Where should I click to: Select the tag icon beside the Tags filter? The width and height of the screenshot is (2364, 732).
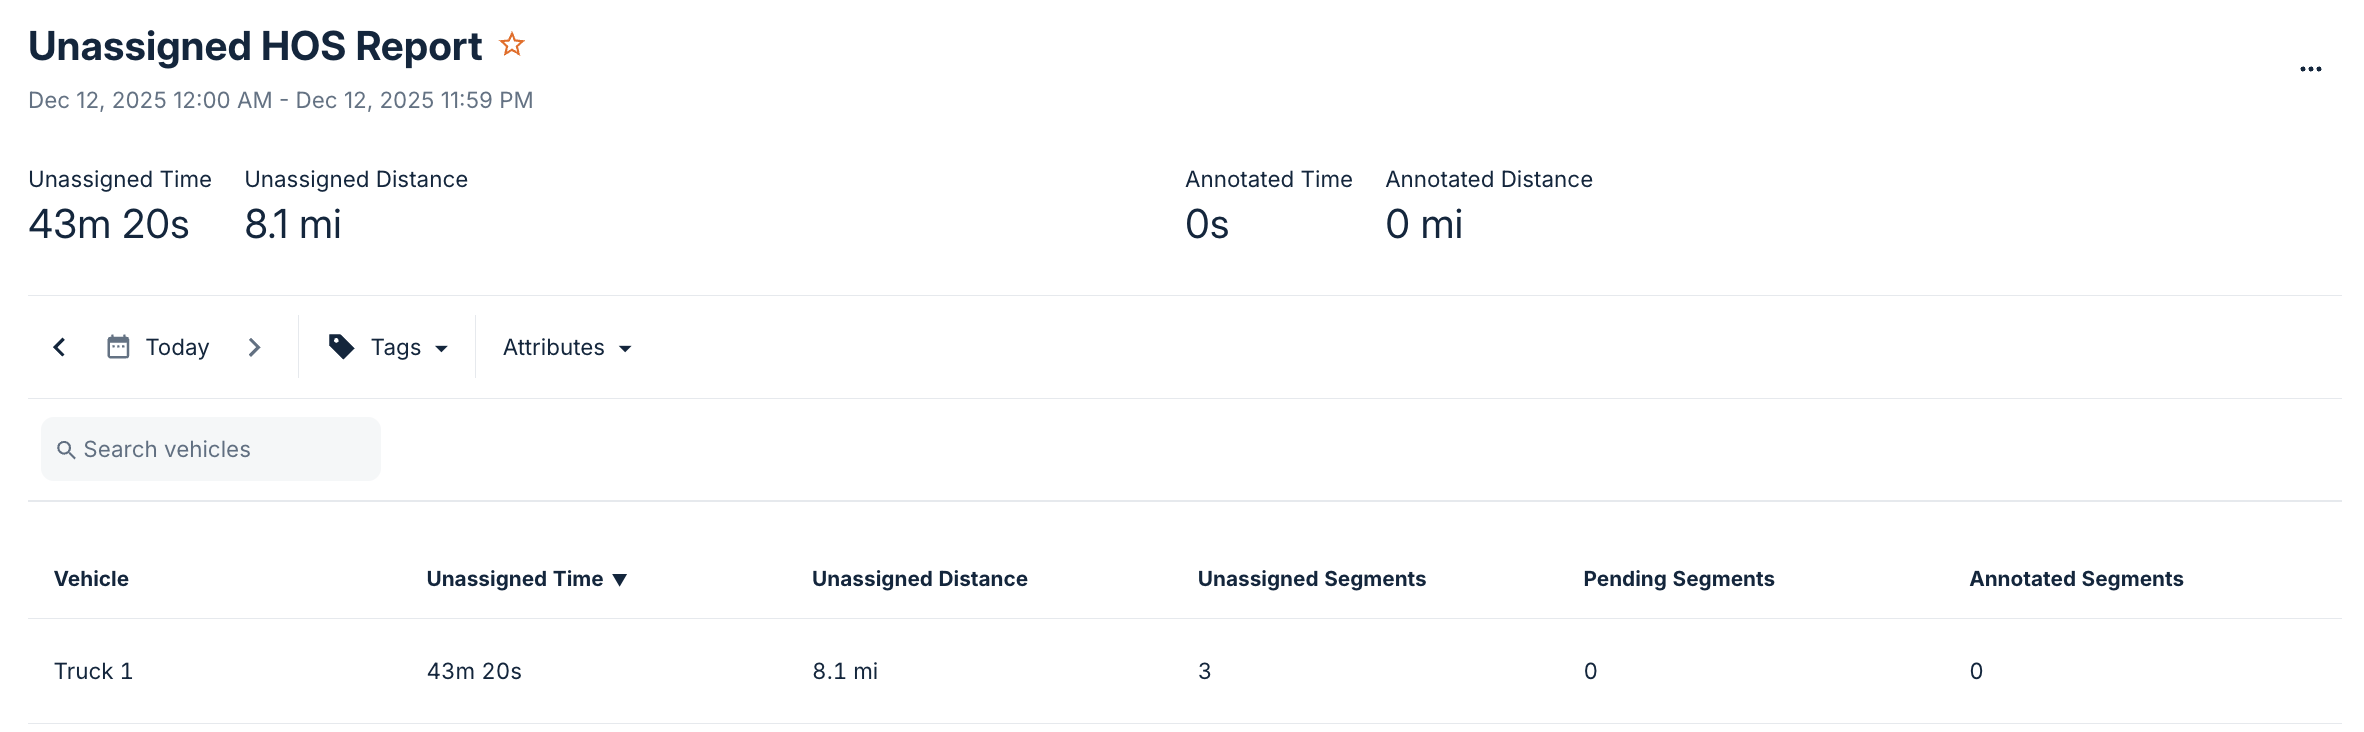coord(341,346)
